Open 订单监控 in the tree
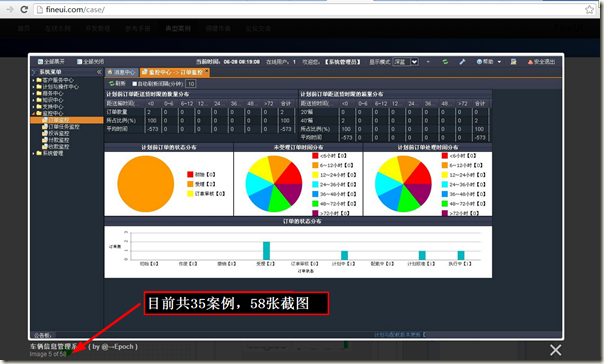 click(59, 120)
